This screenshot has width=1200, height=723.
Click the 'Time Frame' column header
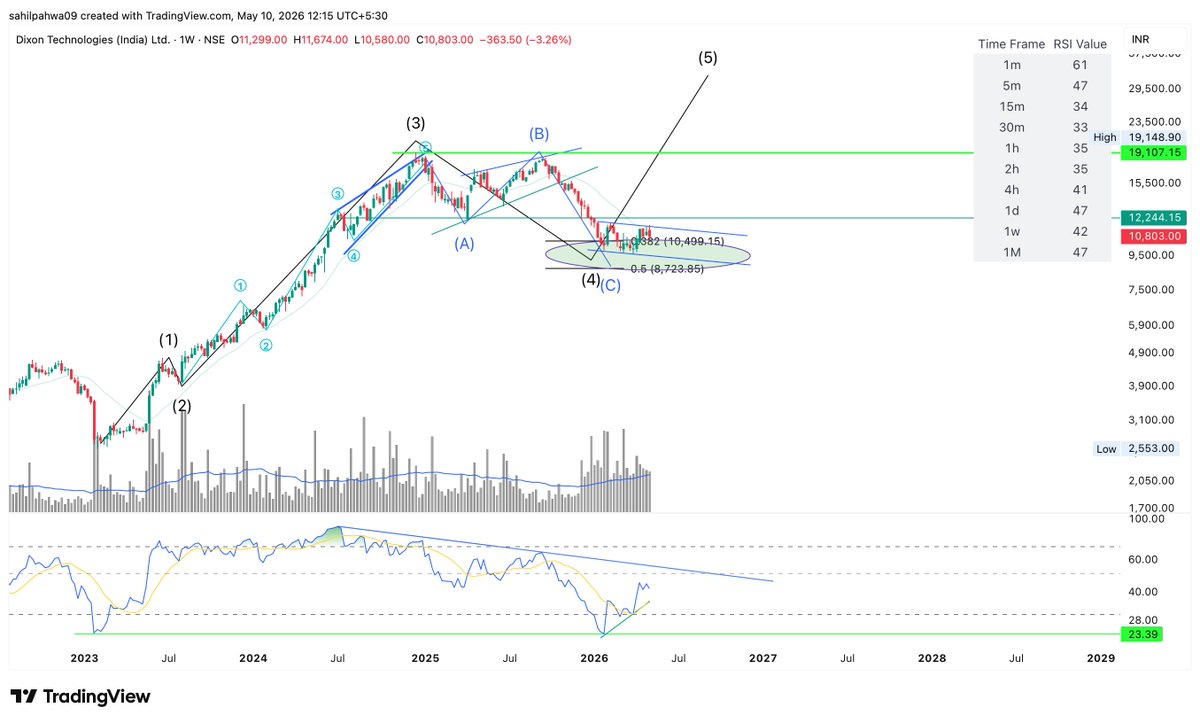[x=1011, y=44]
